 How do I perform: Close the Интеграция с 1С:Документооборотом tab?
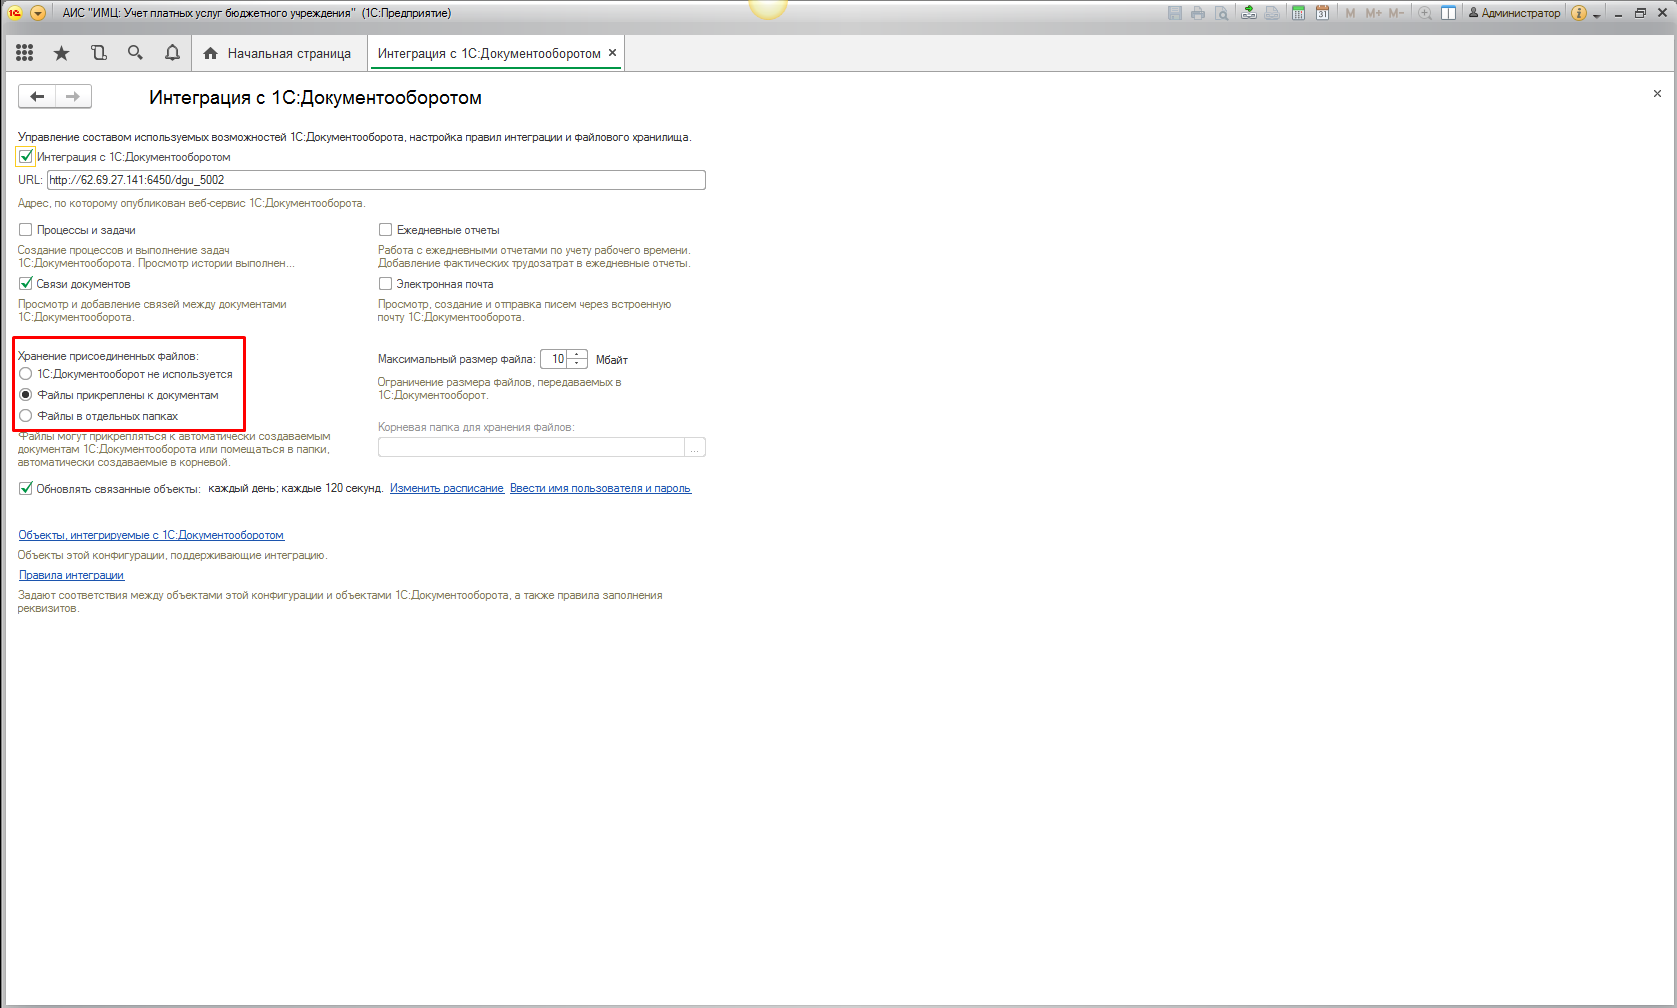click(x=612, y=53)
